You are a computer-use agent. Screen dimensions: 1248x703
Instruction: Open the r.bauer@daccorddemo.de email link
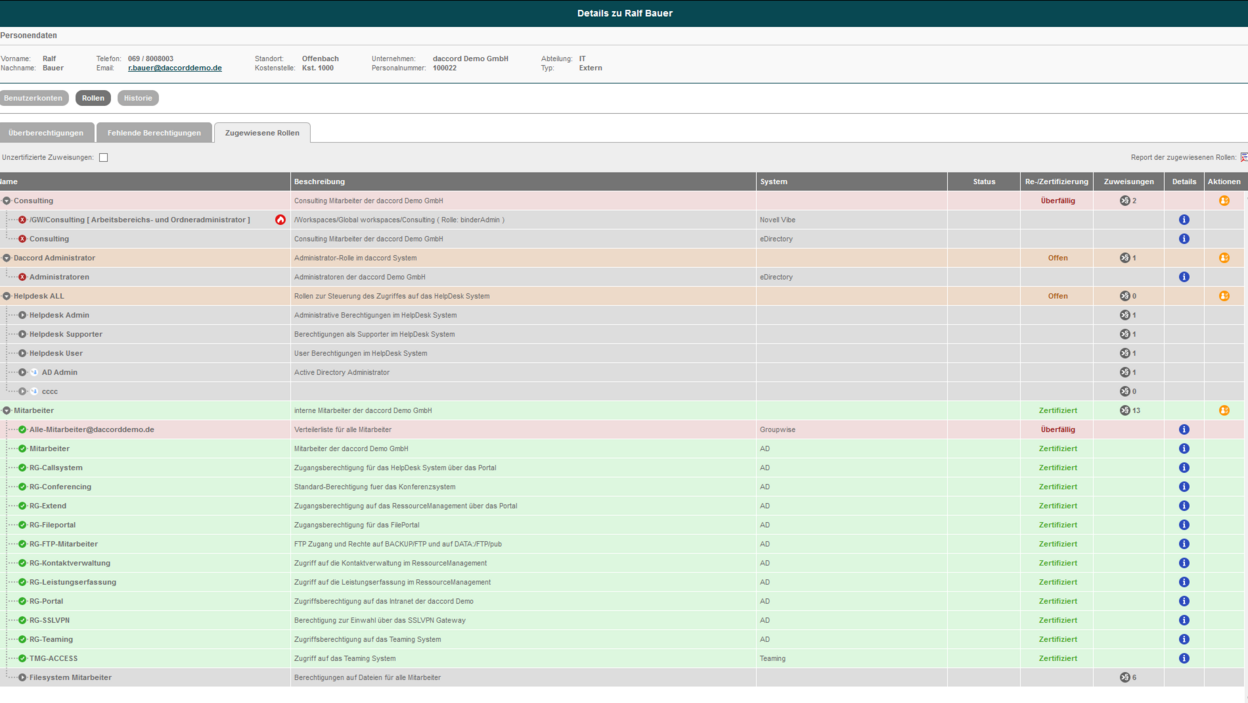[x=175, y=68]
